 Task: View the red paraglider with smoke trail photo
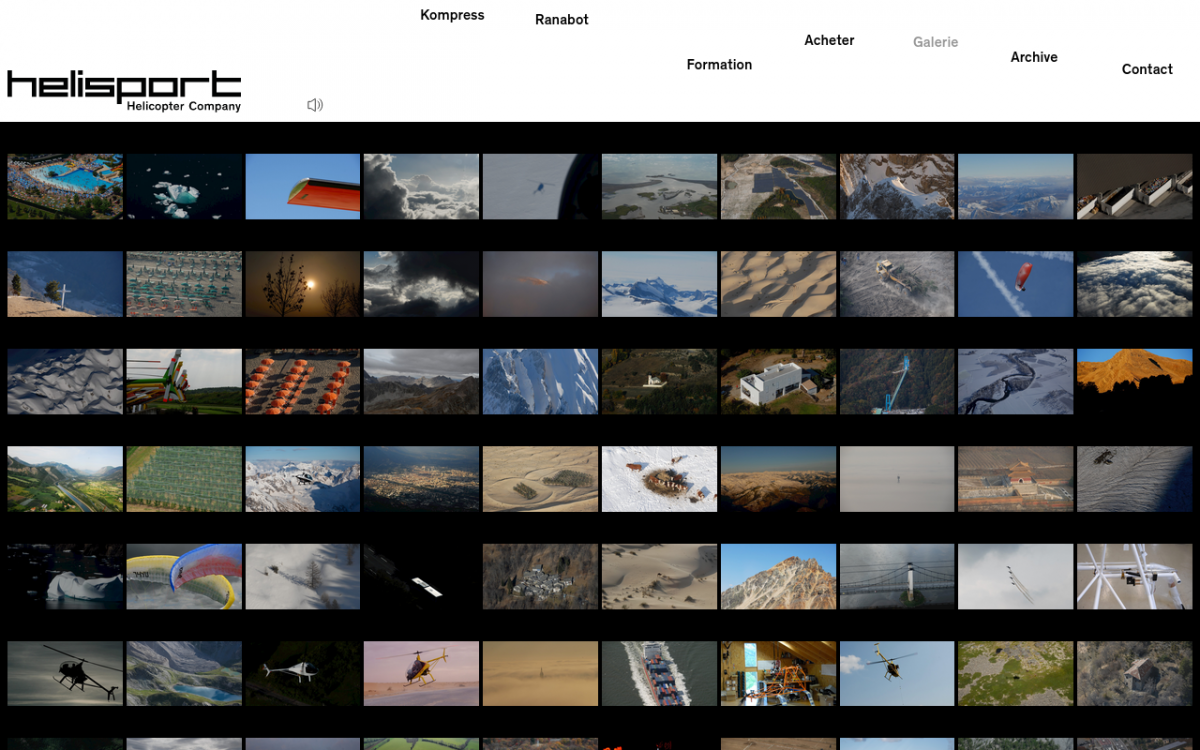coord(1015,284)
